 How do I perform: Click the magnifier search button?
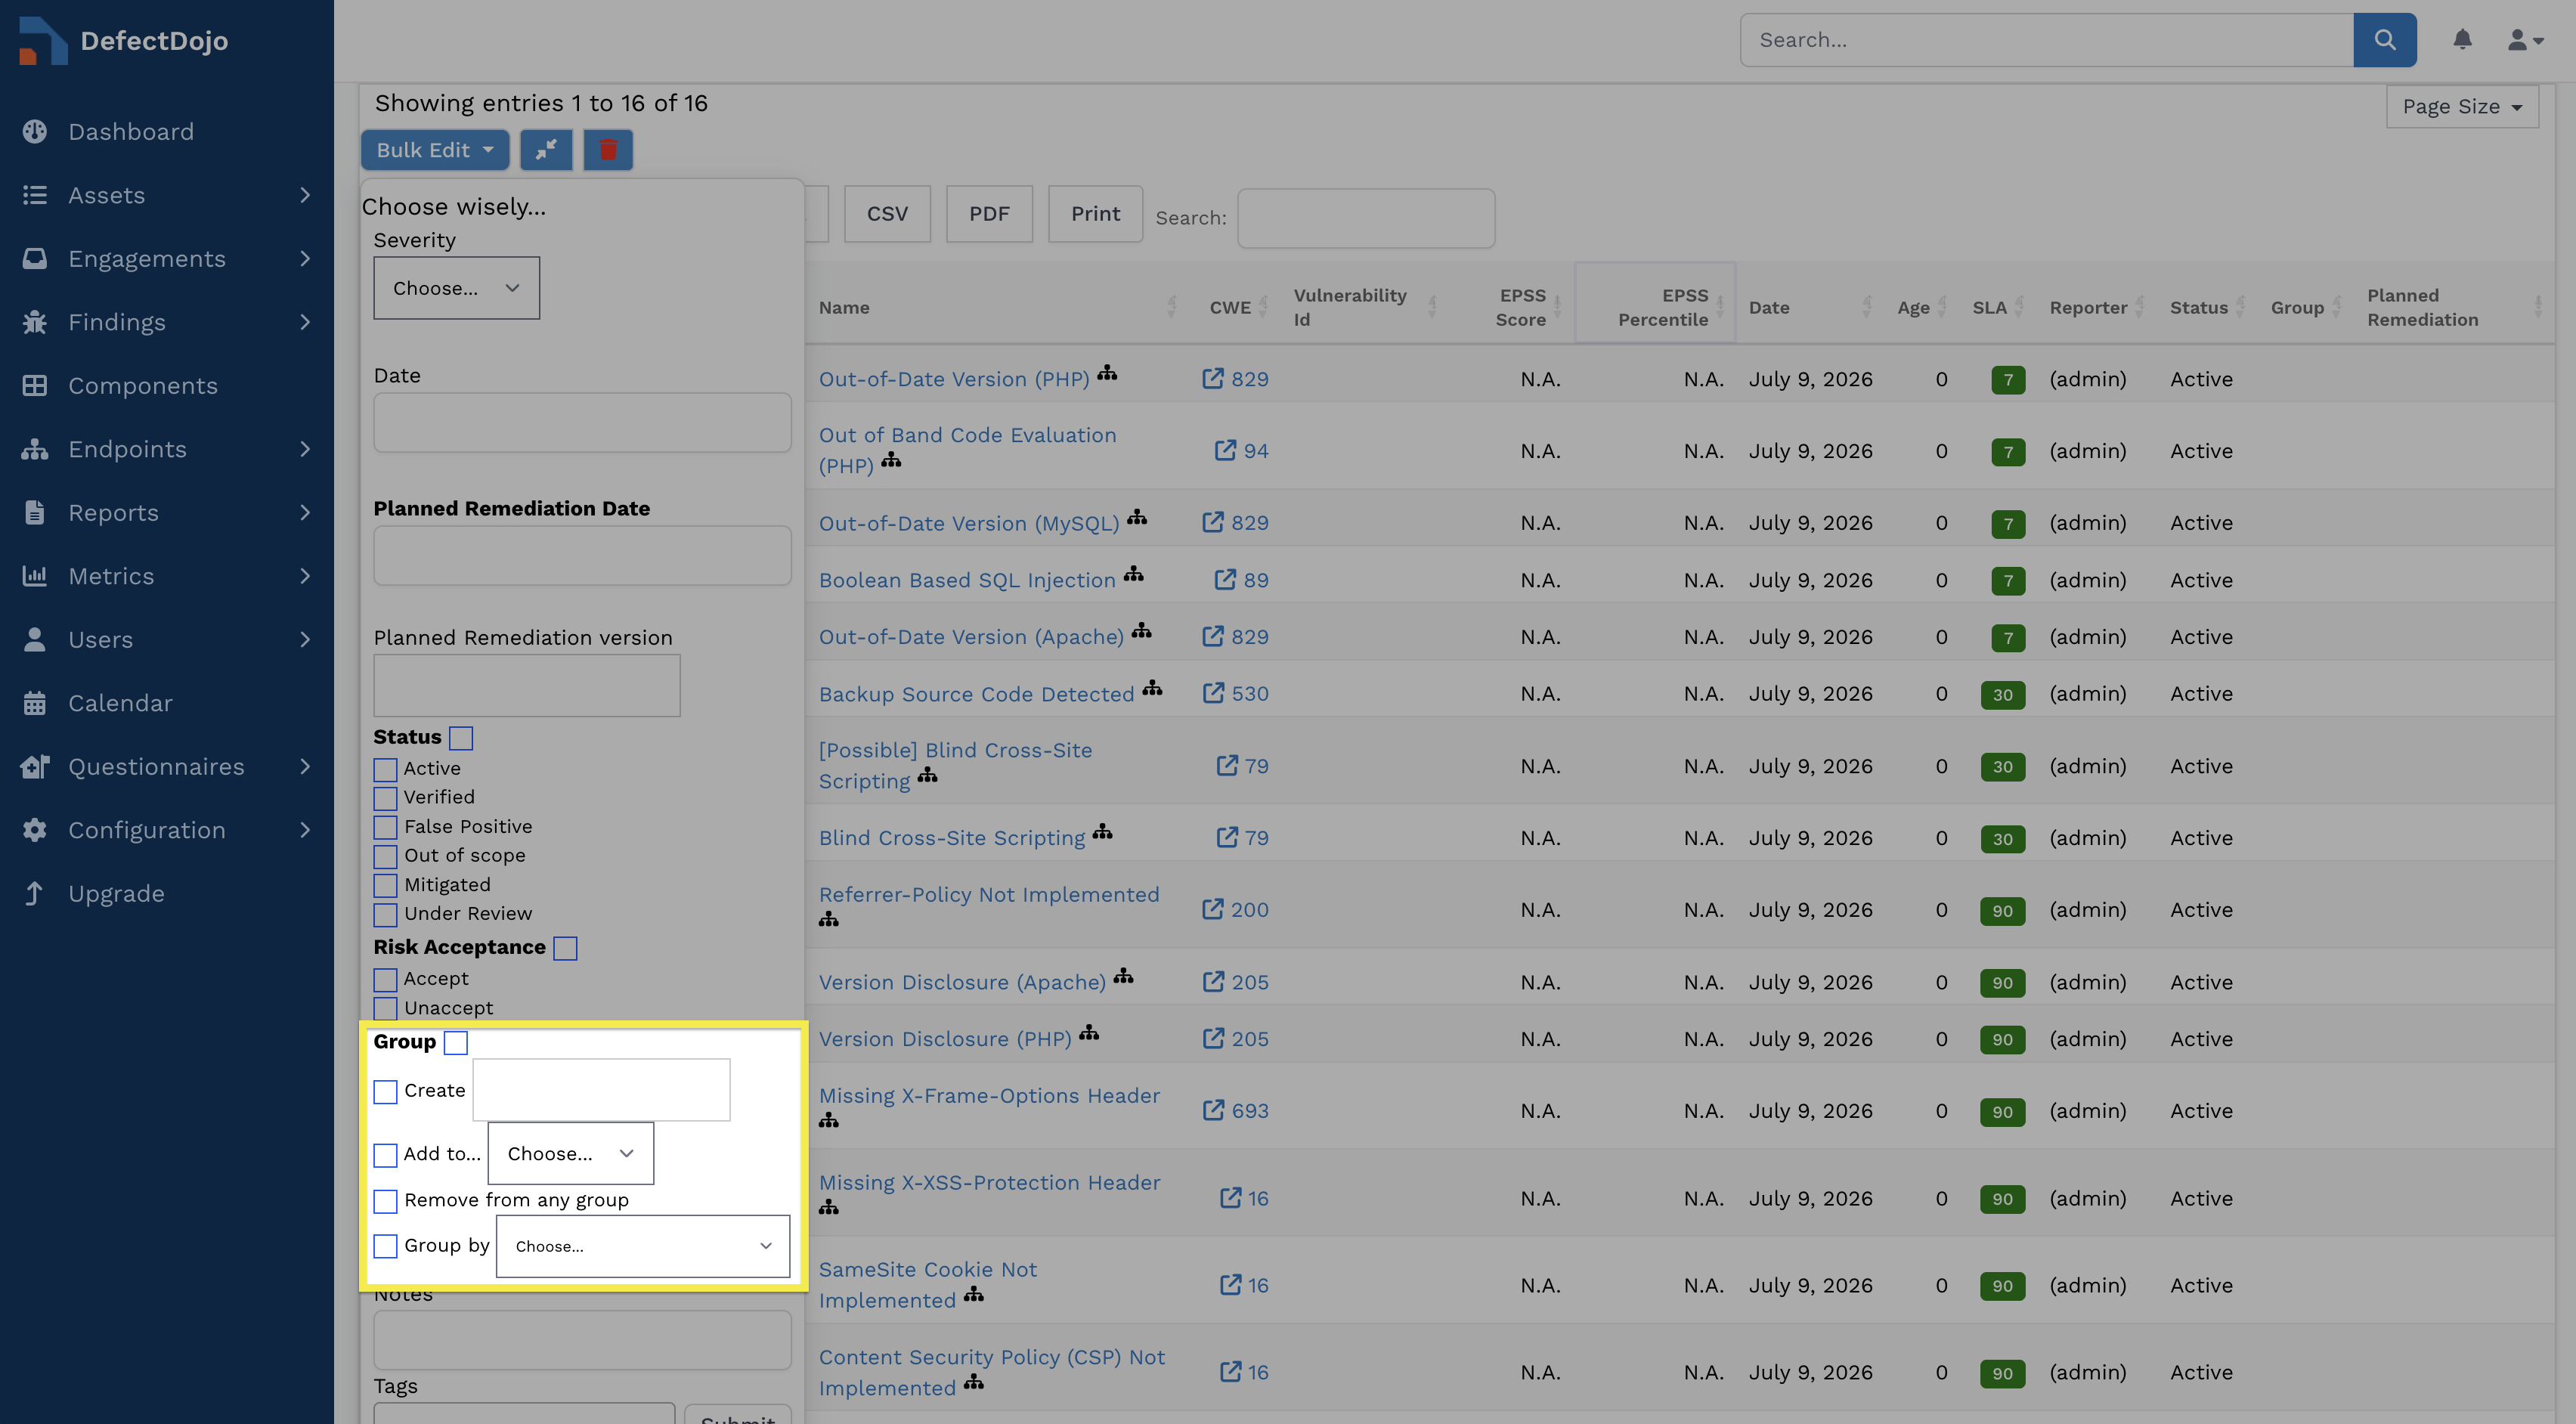tap(2385, 40)
